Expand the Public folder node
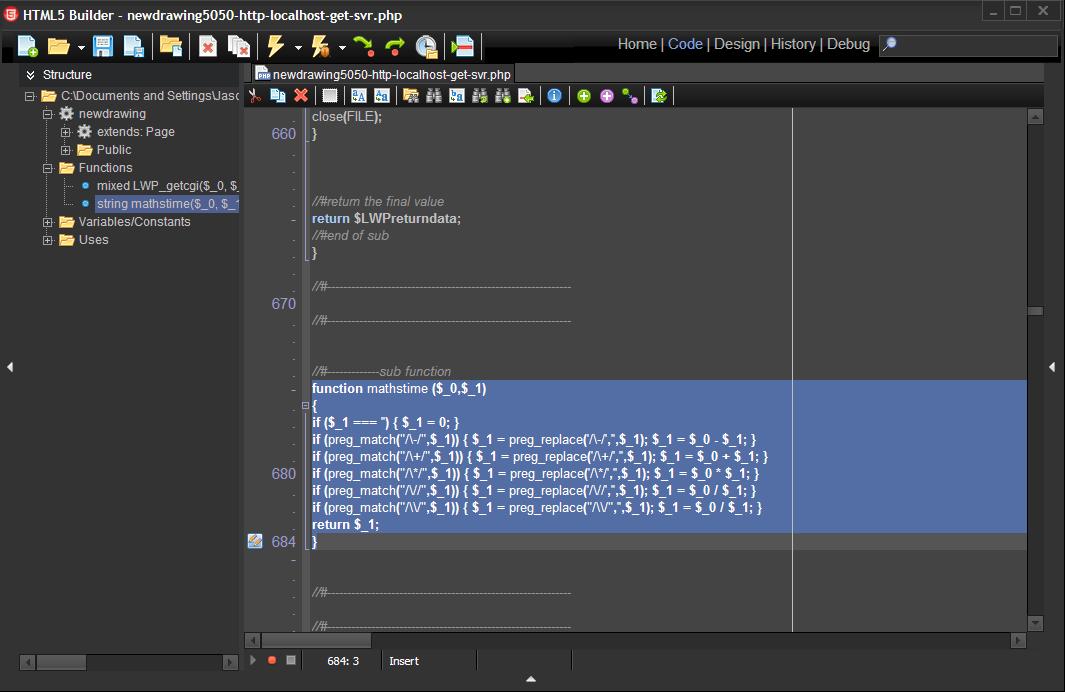 tap(66, 150)
